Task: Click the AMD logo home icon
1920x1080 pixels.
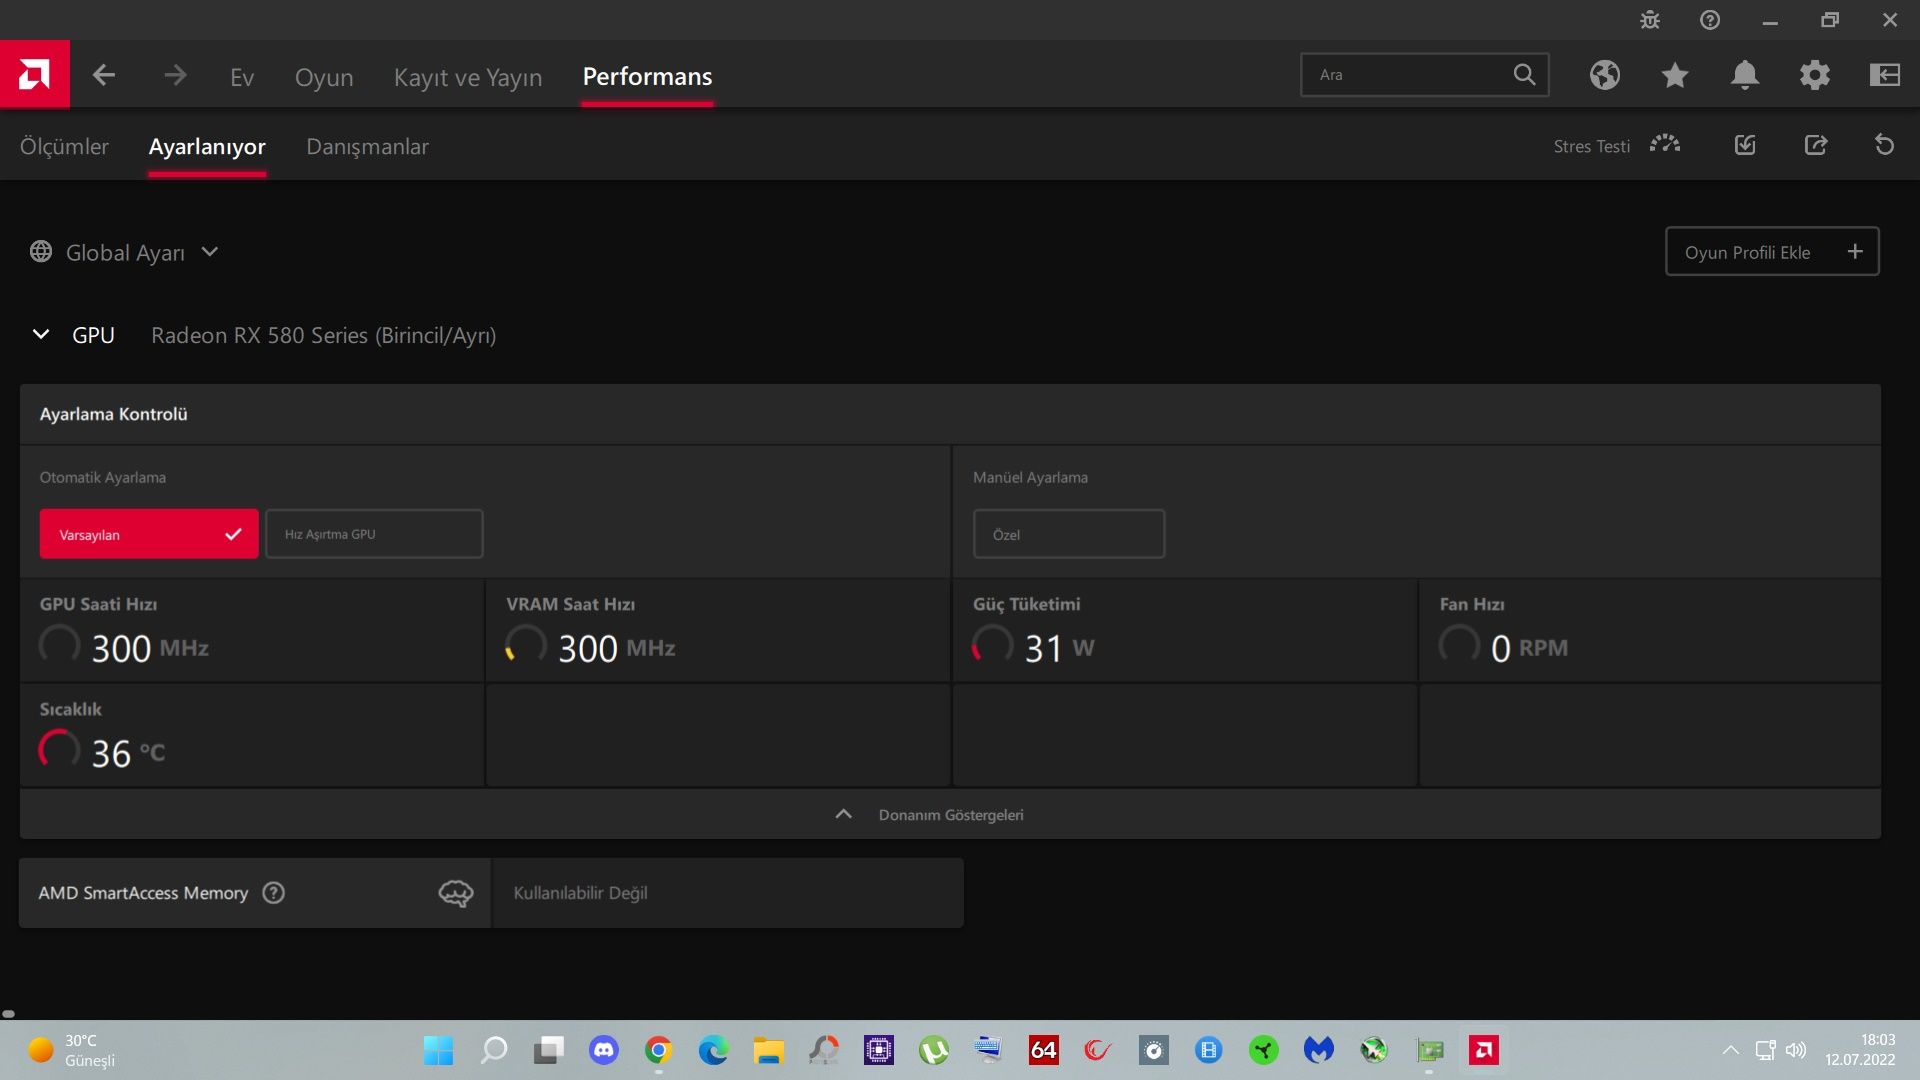Action: [x=34, y=75]
